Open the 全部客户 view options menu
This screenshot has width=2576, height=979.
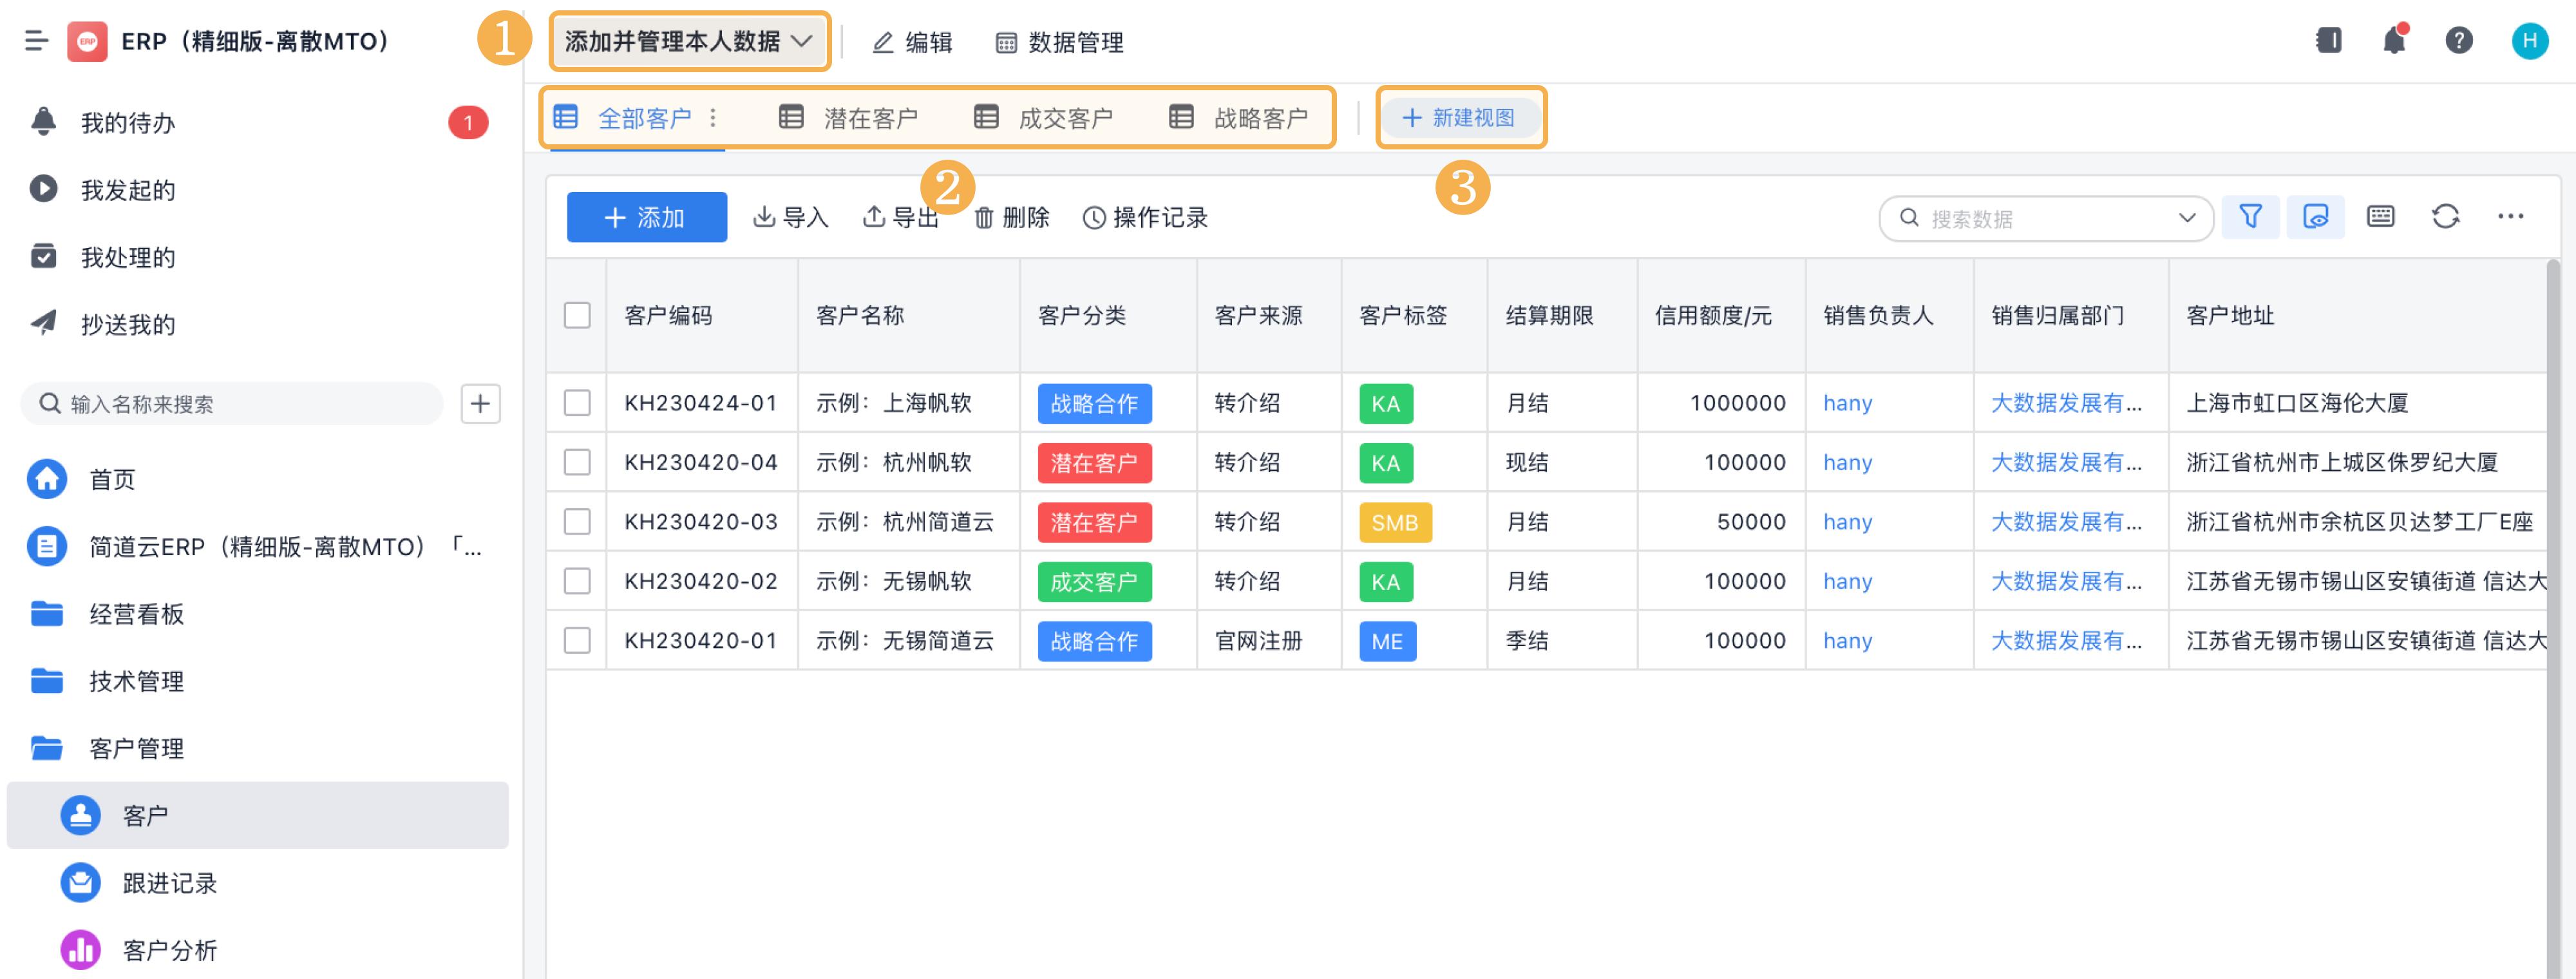[713, 117]
